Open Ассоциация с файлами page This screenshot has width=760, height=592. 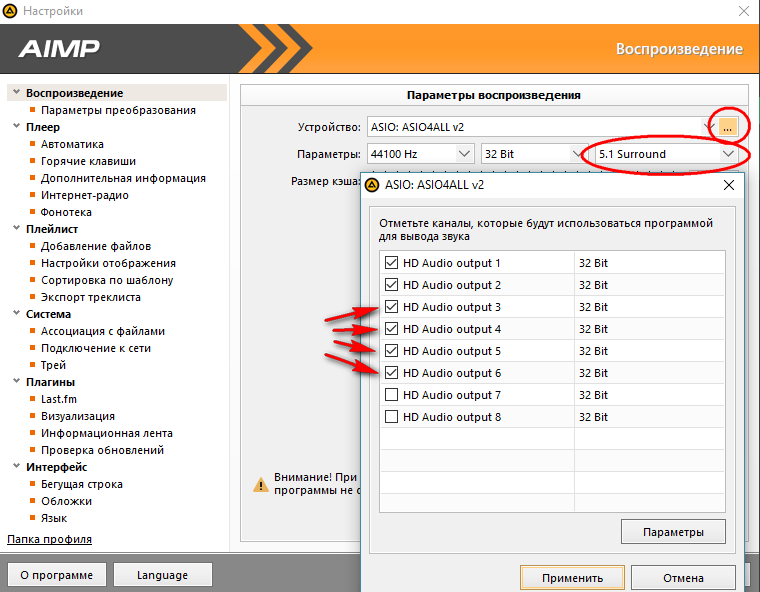[103, 331]
